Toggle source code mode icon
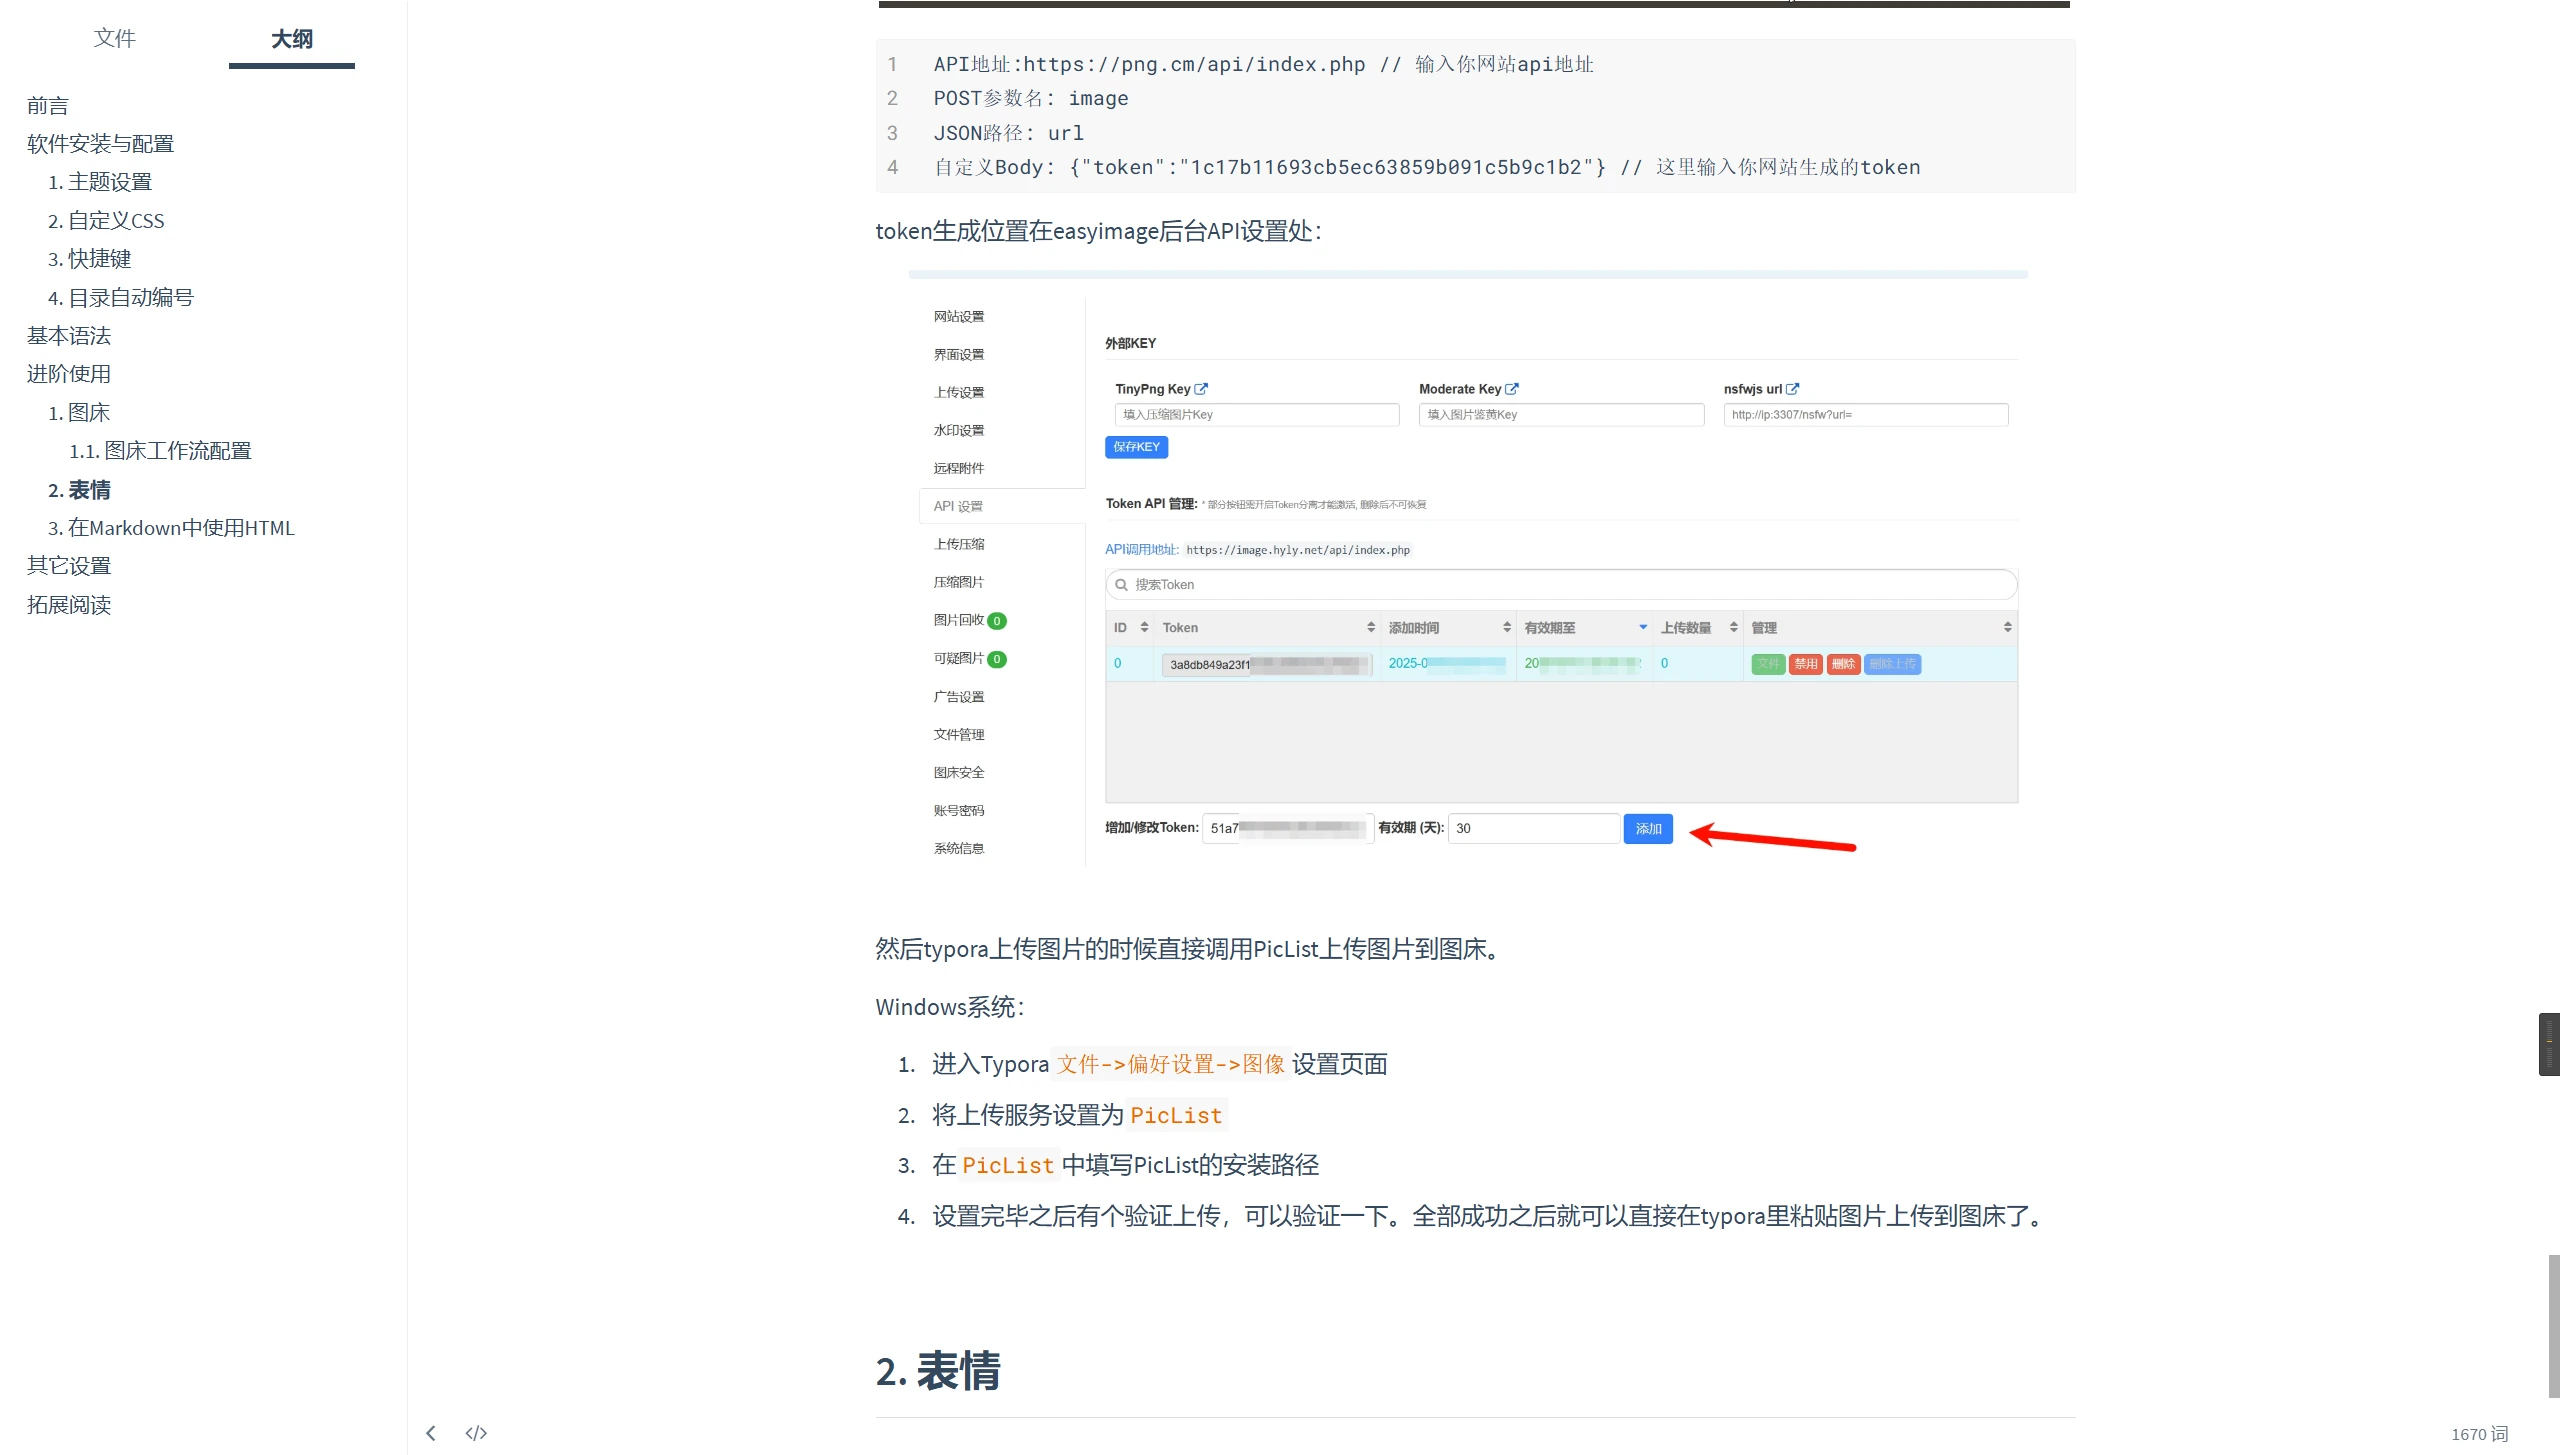The height and width of the screenshot is (1455, 2560). click(476, 1433)
